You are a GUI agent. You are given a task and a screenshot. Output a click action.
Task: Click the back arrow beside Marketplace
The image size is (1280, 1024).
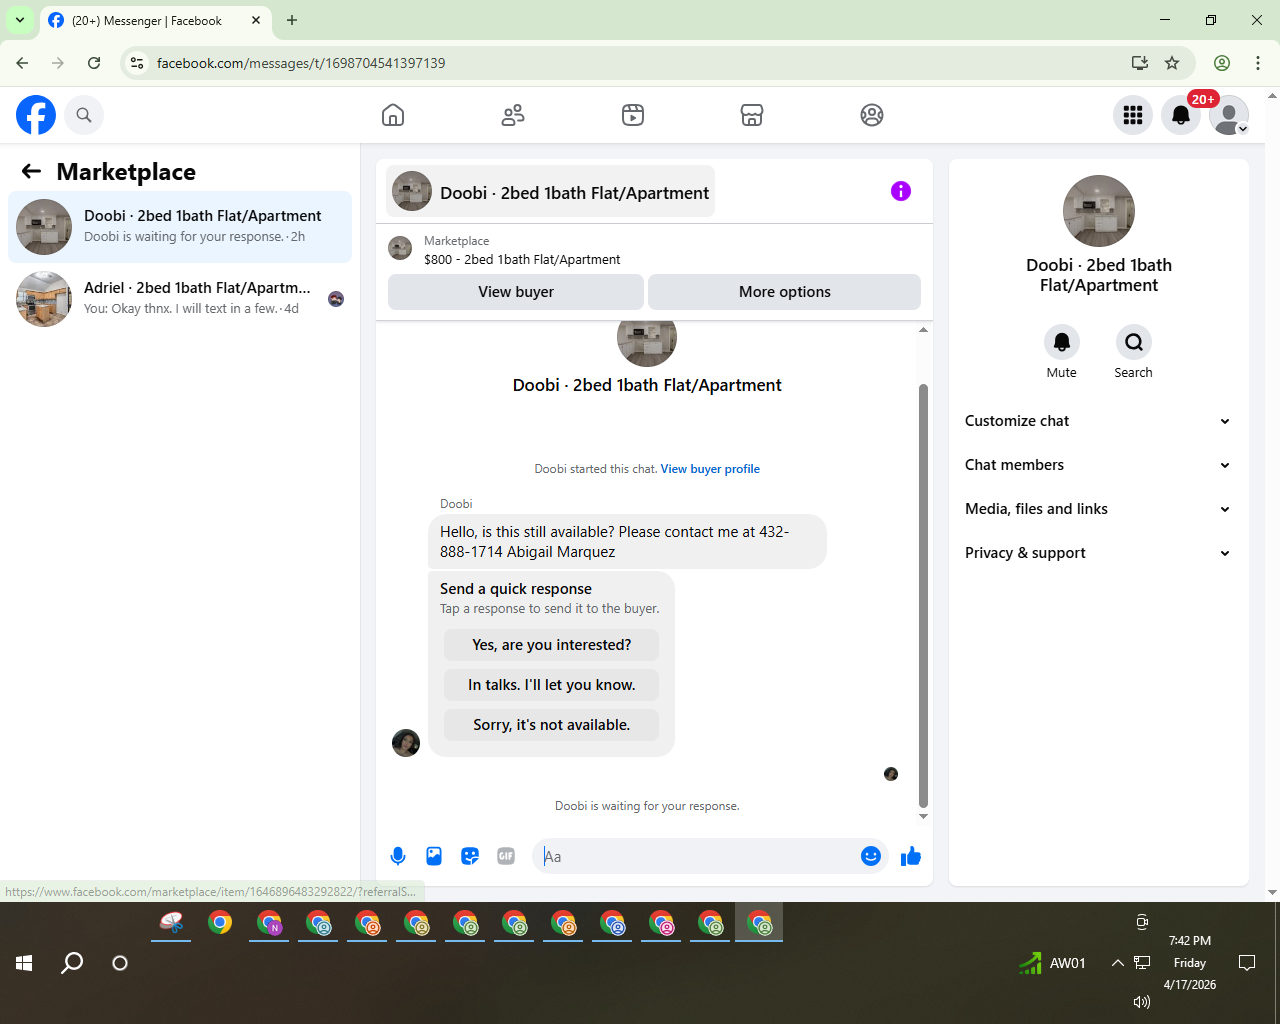[32, 172]
